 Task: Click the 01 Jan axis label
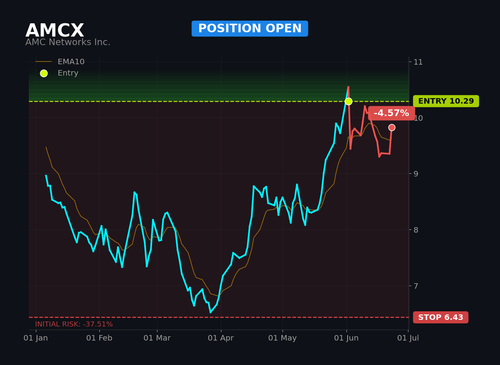tap(36, 338)
